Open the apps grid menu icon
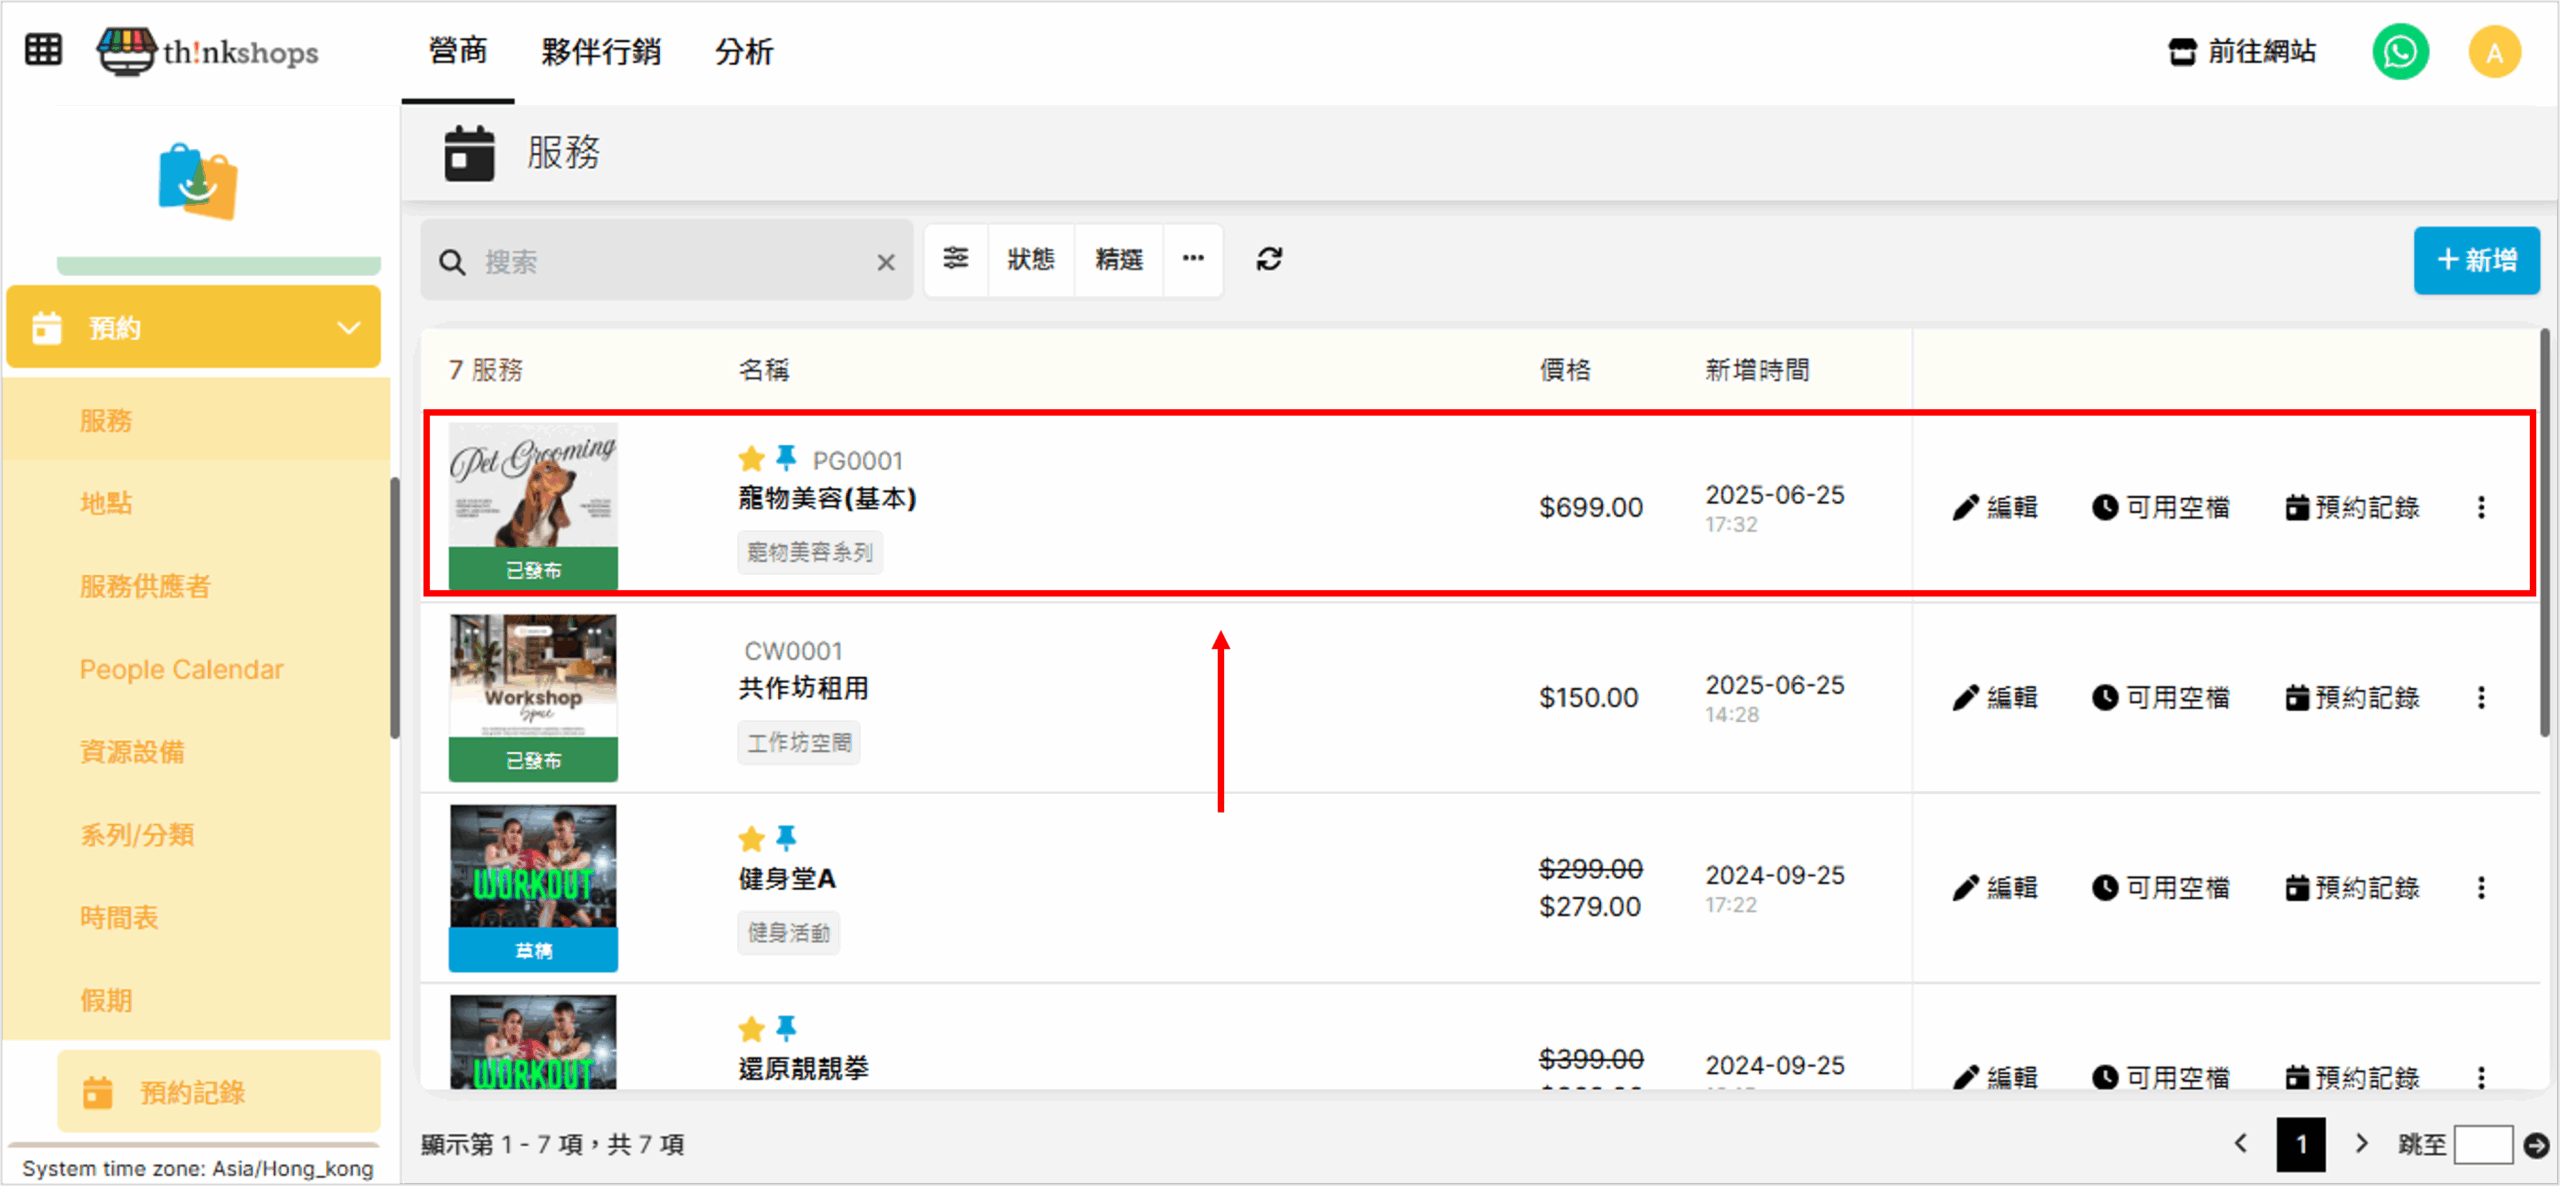 43,50
